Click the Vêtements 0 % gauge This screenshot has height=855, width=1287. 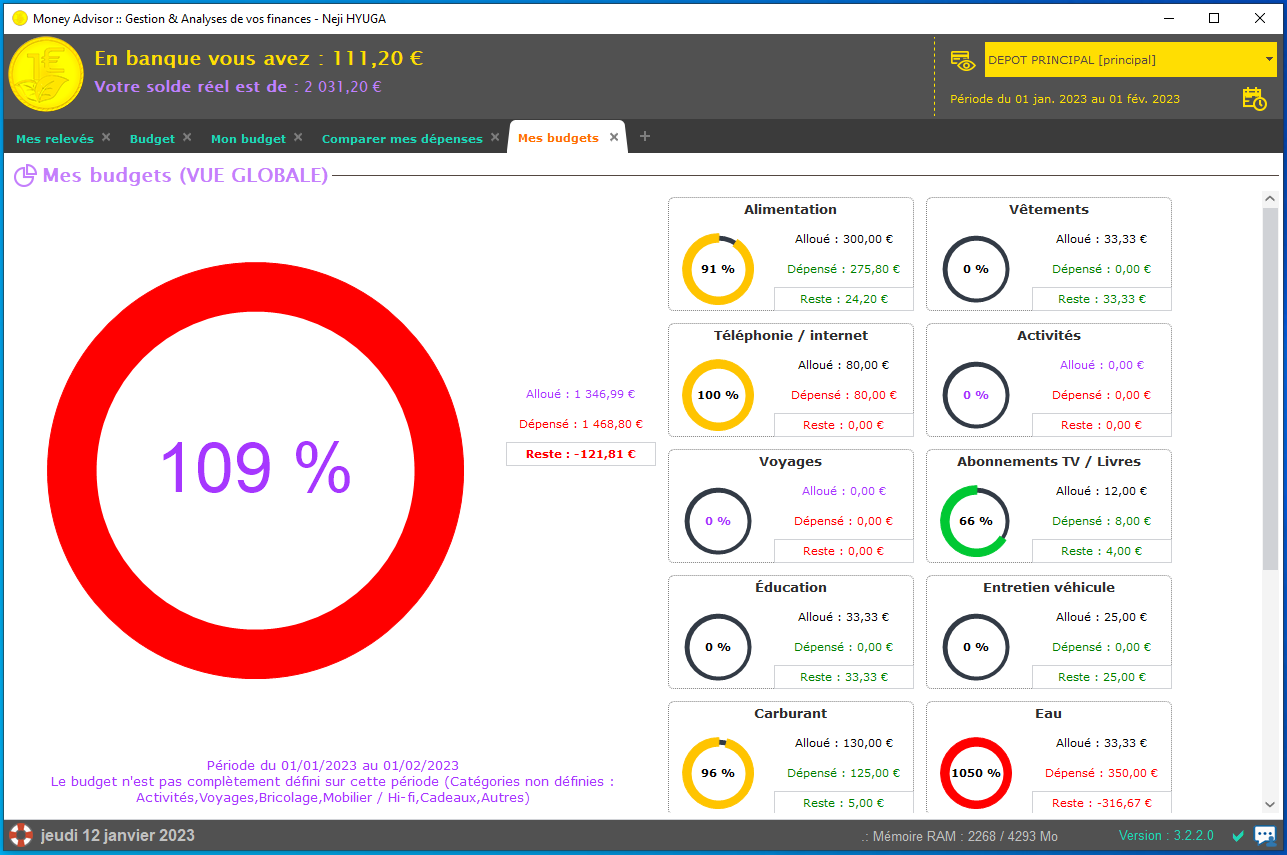pos(975,269)
